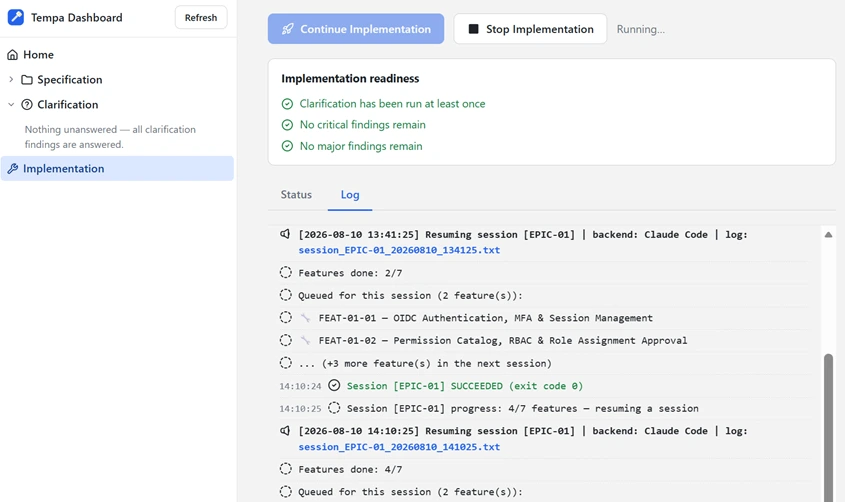Click the 'Running...' status text
The height and width of the screenshot is (502, 845).
(641, 29)
